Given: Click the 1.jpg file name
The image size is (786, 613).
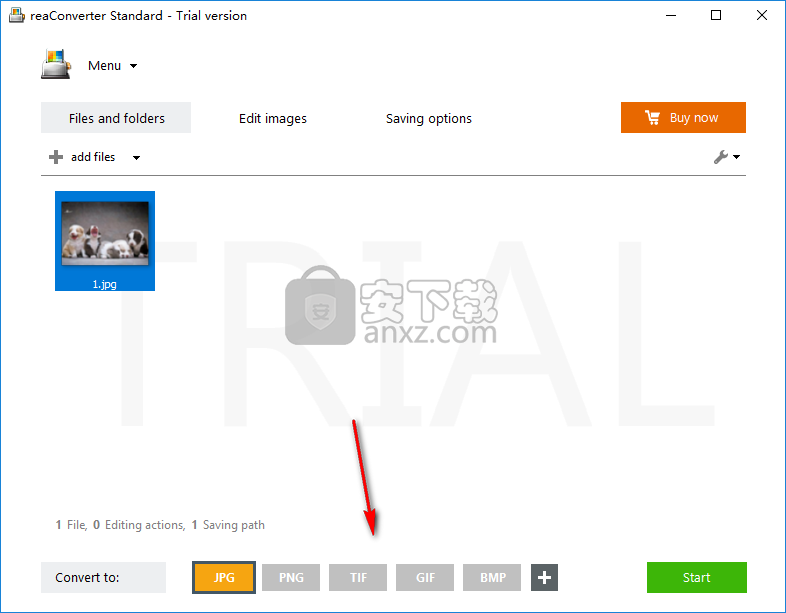Looking at the screenshot, I should pos(104,284).
